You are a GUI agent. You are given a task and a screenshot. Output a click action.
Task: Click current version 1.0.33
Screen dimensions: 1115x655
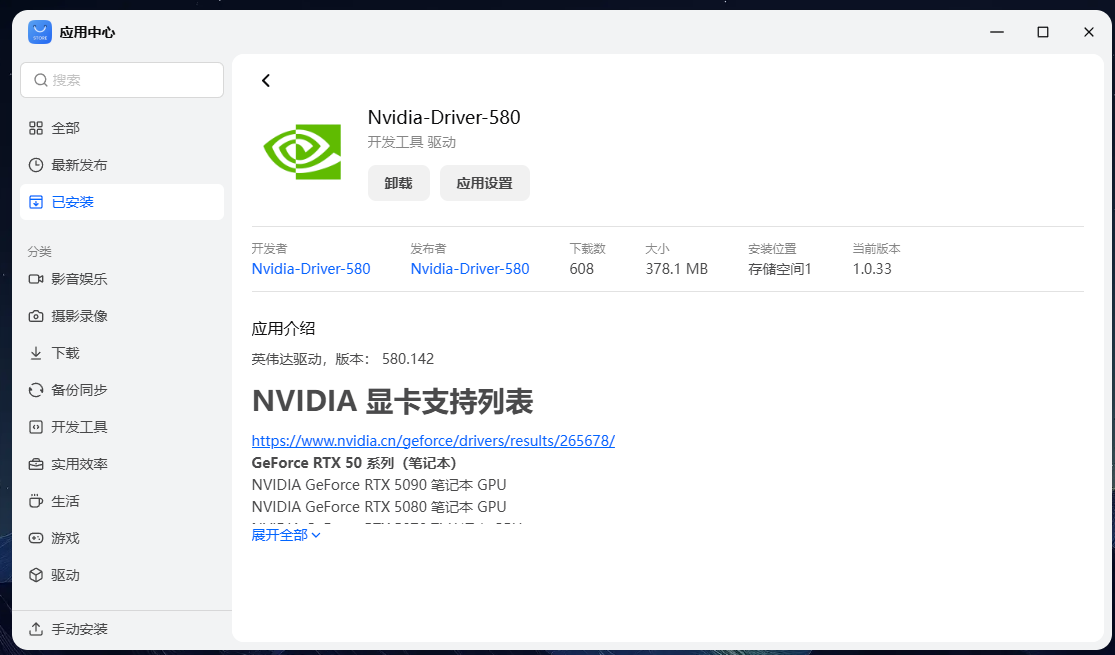[x=872, y=269]
